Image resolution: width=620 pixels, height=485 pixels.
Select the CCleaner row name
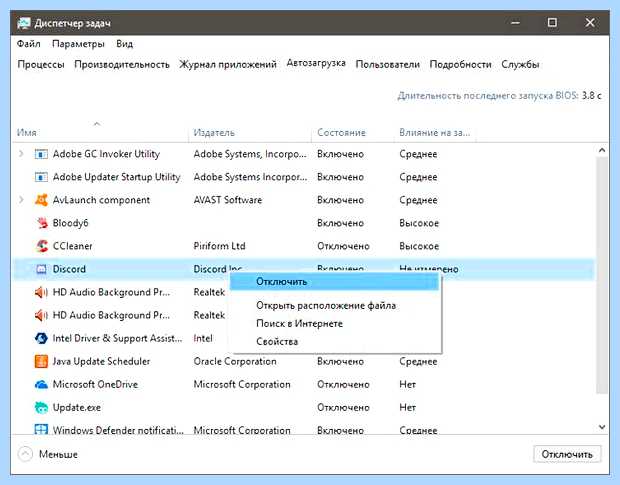72,246
